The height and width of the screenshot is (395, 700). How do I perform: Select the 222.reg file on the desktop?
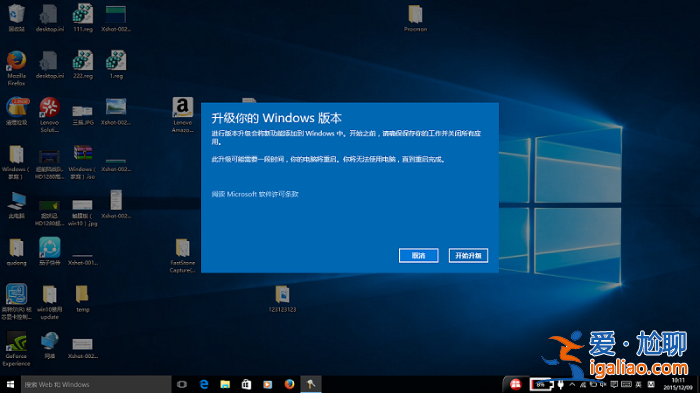[83, 65]
